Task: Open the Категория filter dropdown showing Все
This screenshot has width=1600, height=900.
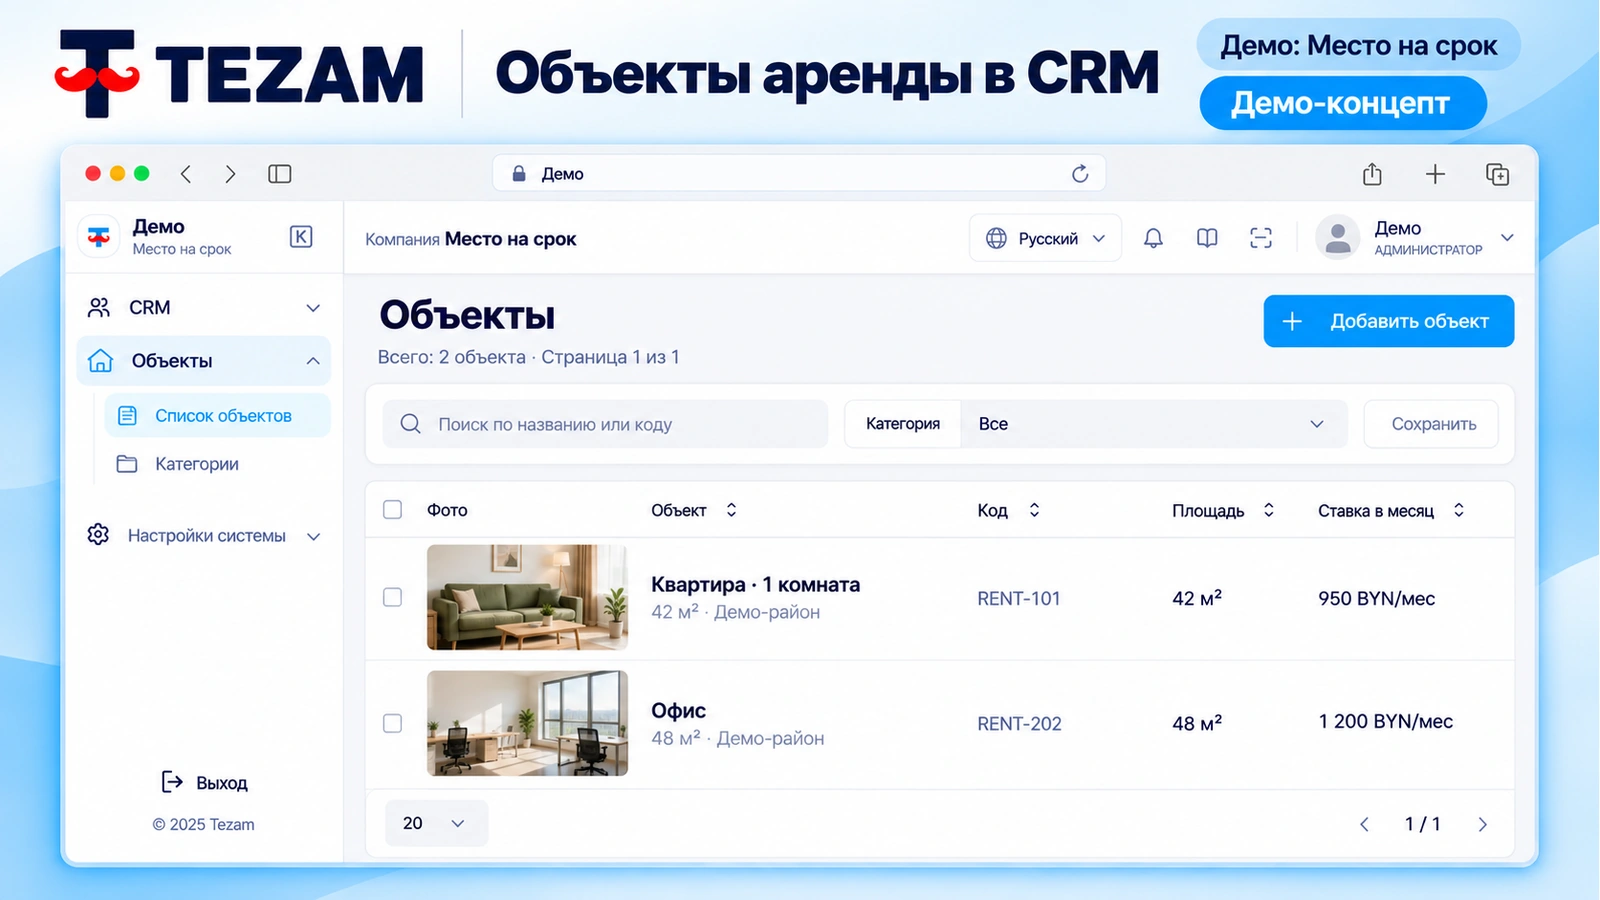Action: tap(1154, 424)
